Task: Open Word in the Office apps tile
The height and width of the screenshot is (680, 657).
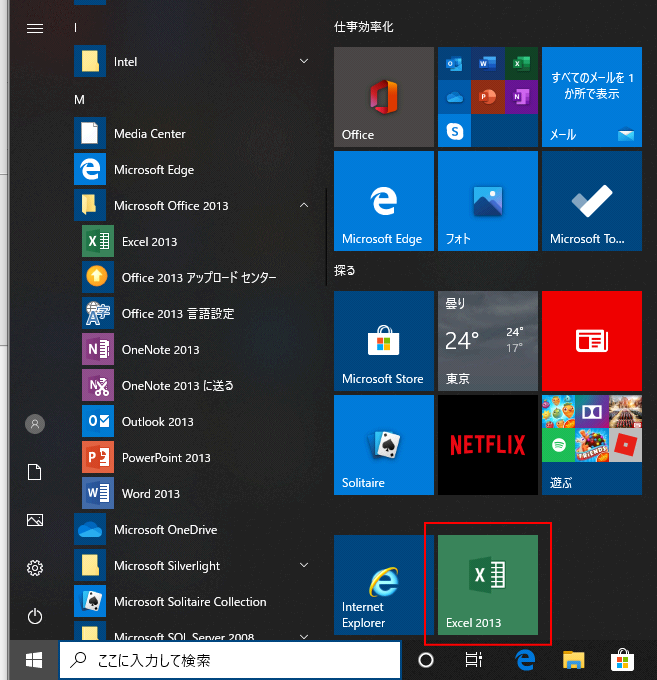Action: (487, 63)
